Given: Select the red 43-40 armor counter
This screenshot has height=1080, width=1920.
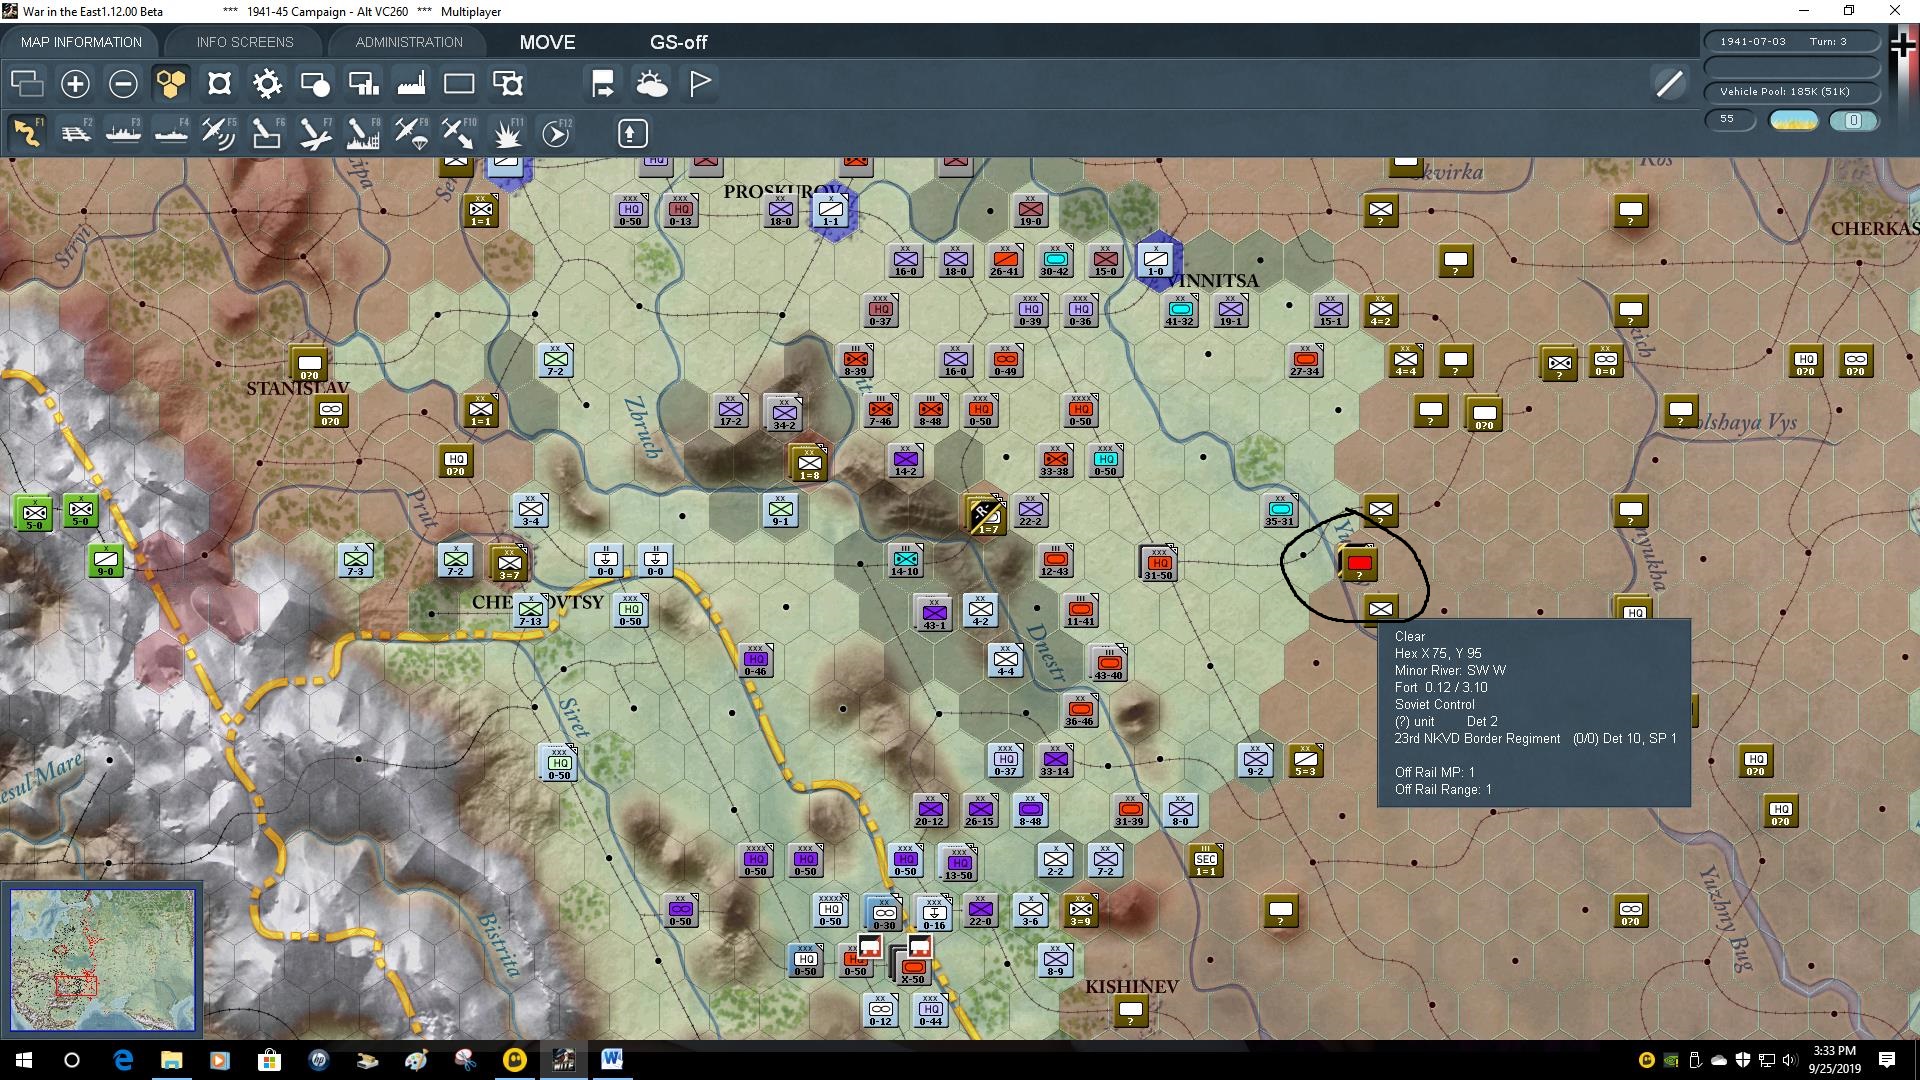Looking at the screenshot, I should [1108, 663].
